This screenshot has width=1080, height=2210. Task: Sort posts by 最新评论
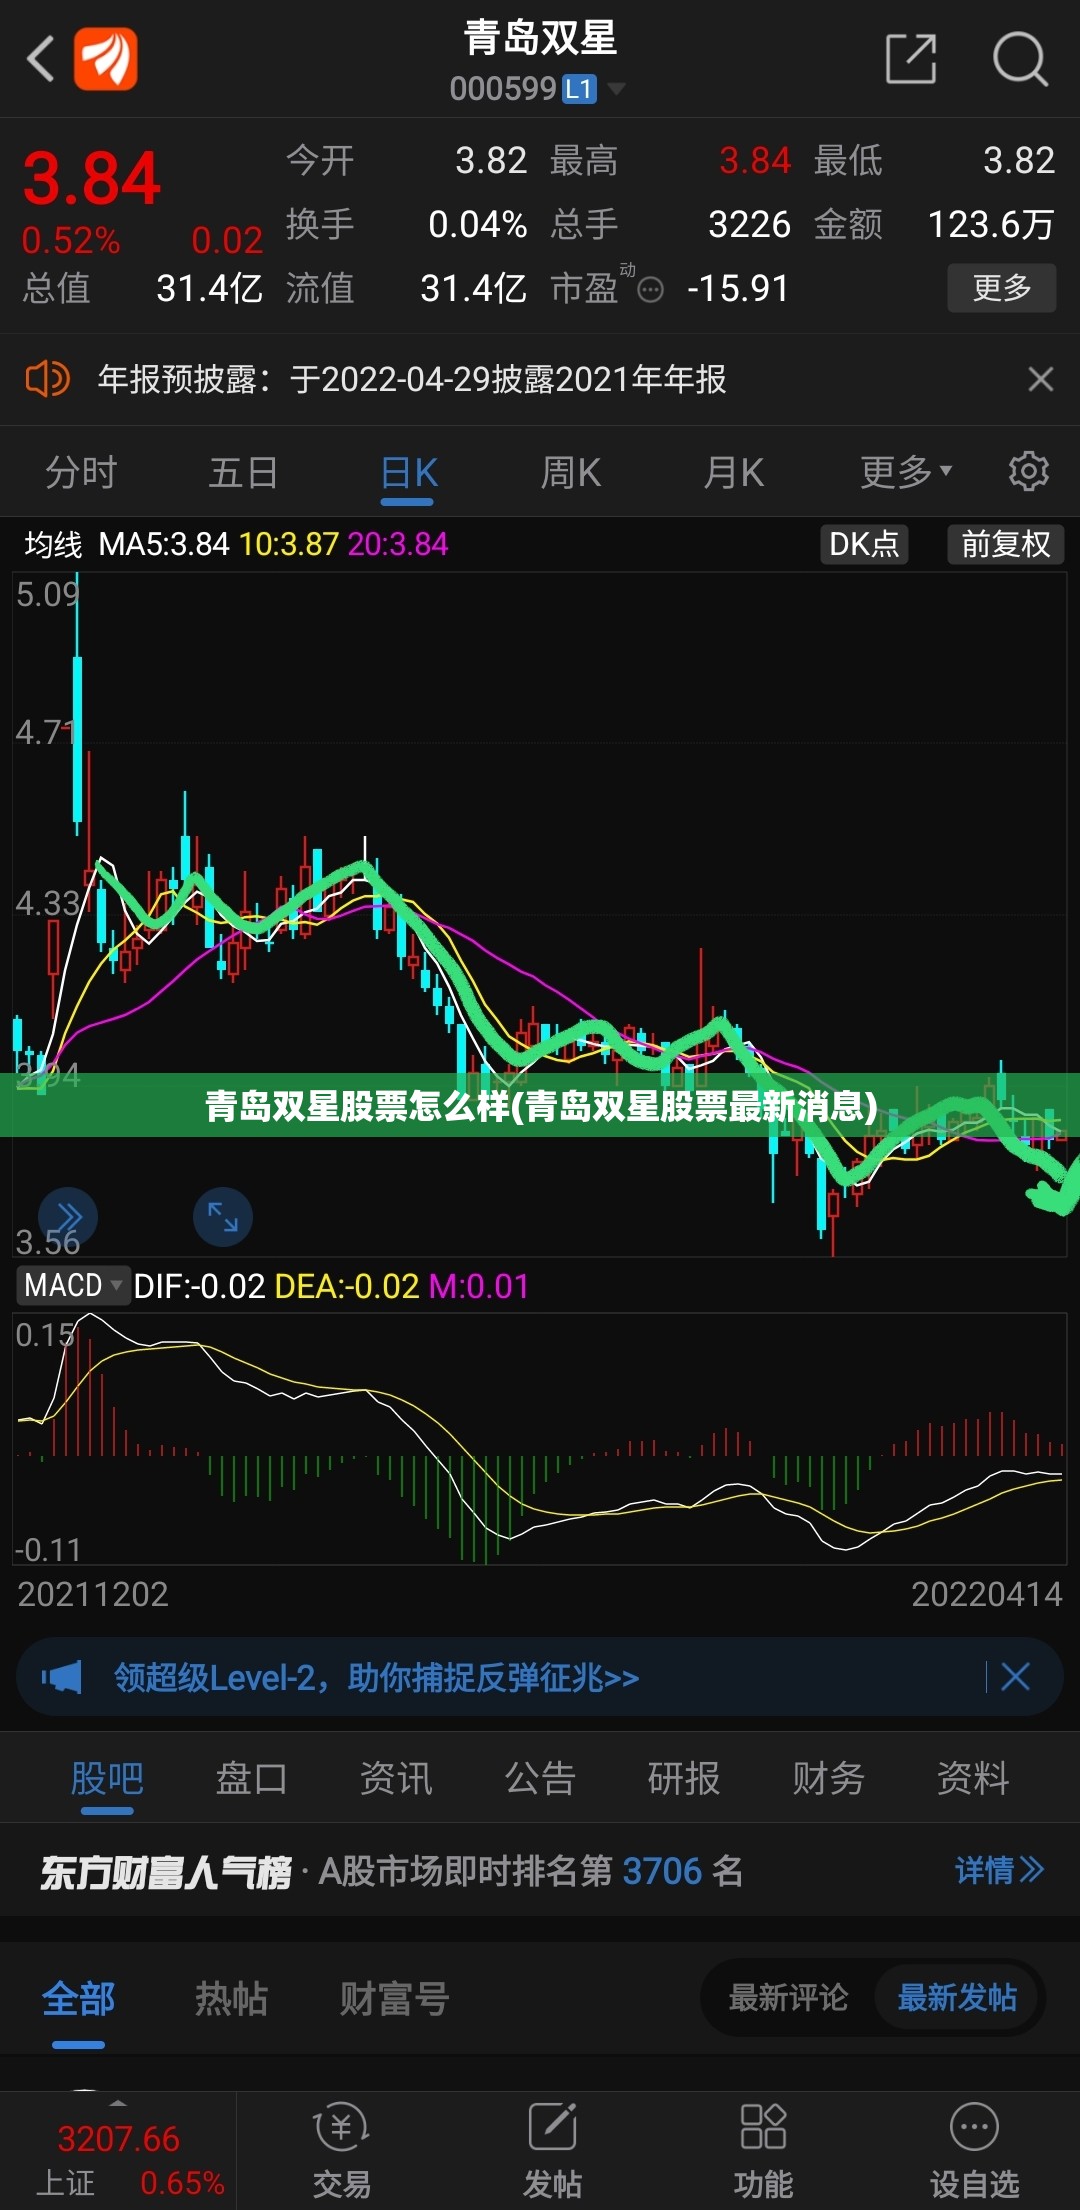[x=788, y=1997]
